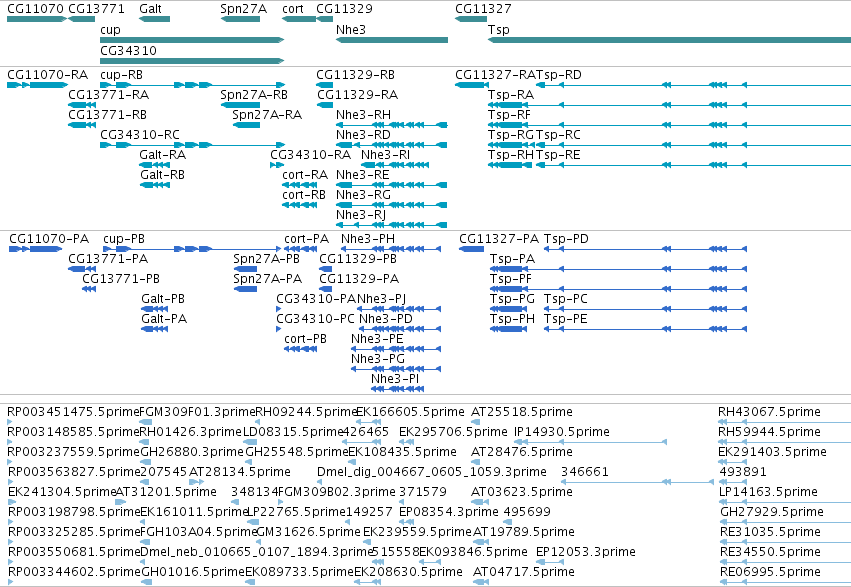
Task: Select the CG11327-RA transcript label
Action: point(496,75)
